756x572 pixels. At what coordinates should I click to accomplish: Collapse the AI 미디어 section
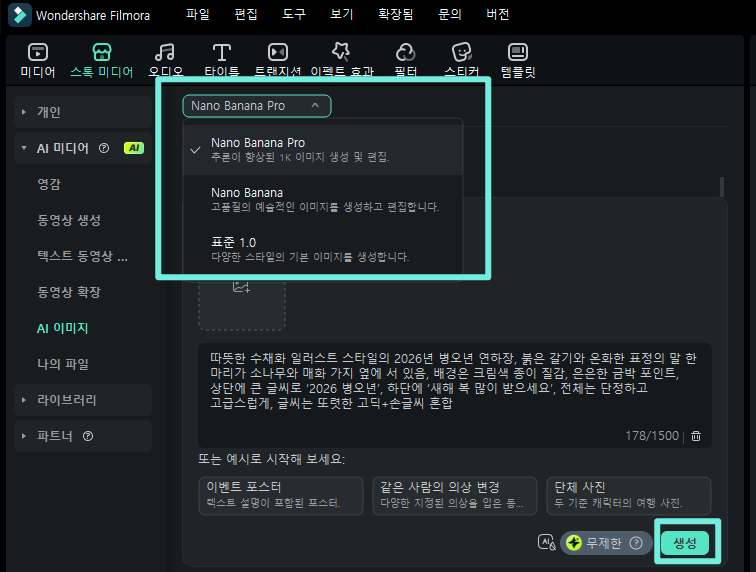pyautogui.click(x=83, y=148)
